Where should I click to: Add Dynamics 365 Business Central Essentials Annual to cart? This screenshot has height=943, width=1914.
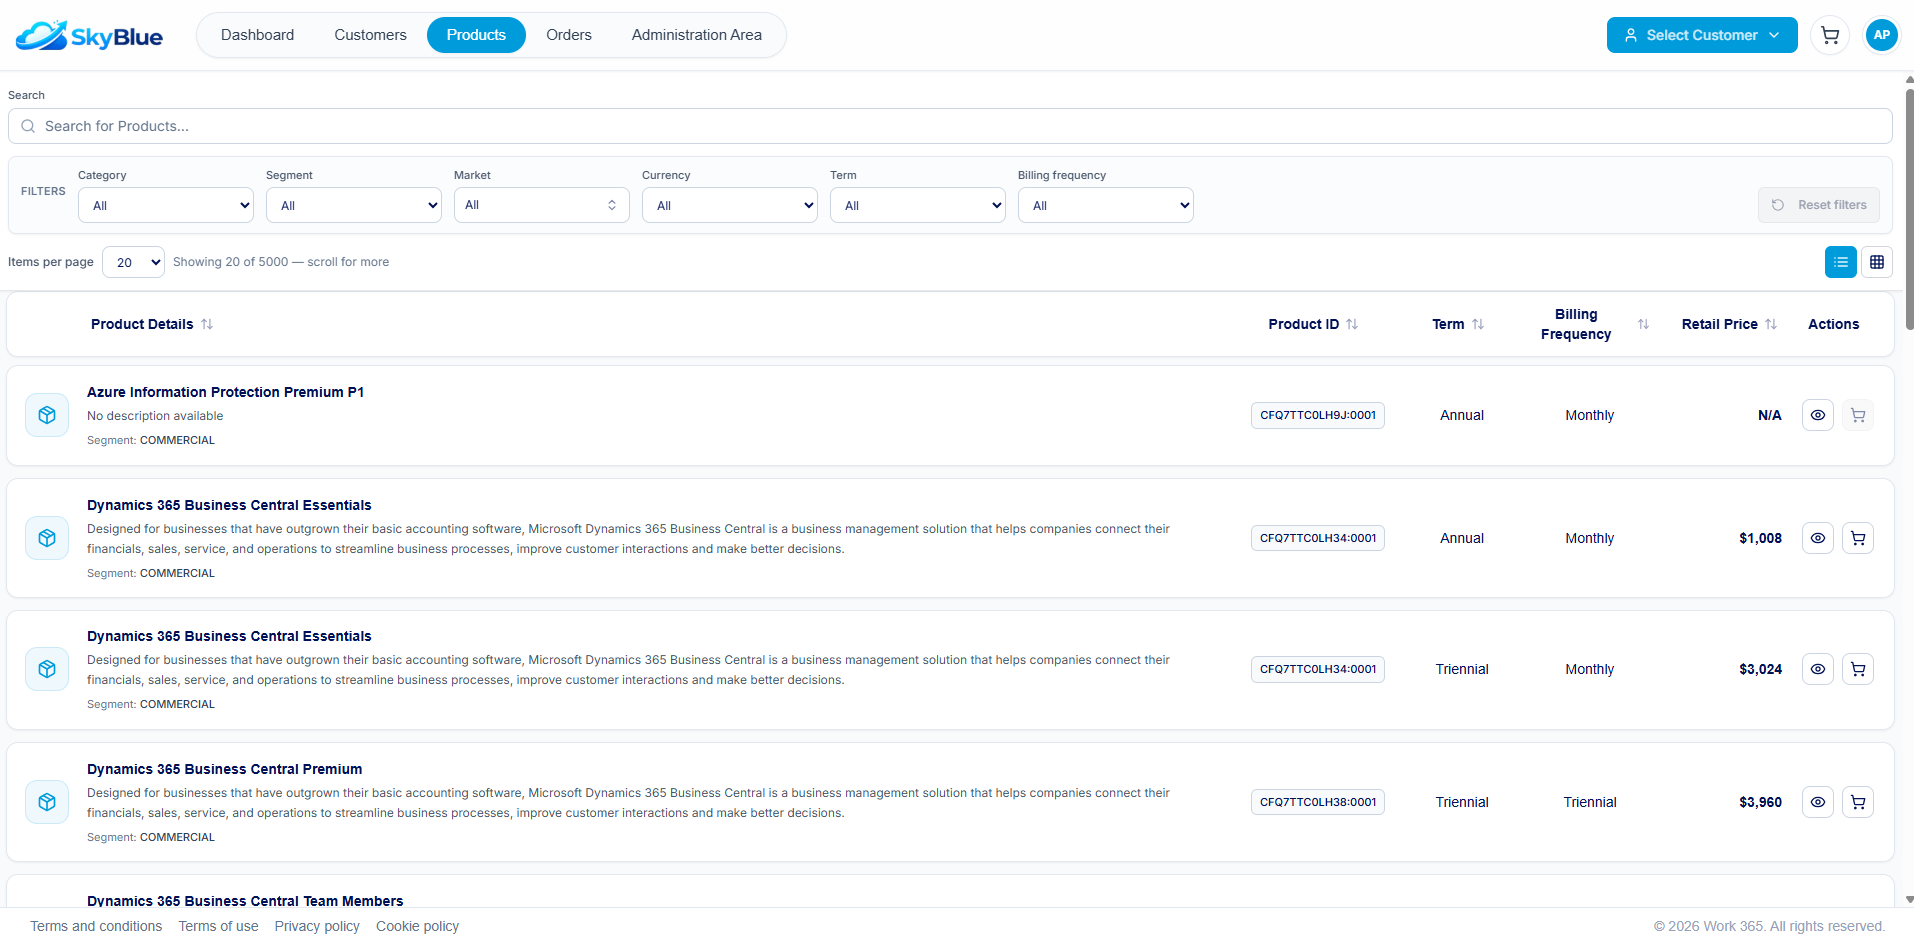1857,538
